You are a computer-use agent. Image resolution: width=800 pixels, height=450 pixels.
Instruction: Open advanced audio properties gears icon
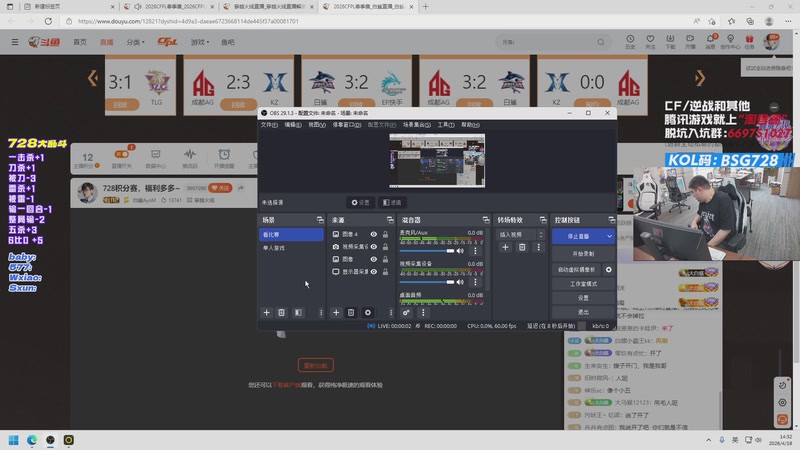click(x=406, y=312)
